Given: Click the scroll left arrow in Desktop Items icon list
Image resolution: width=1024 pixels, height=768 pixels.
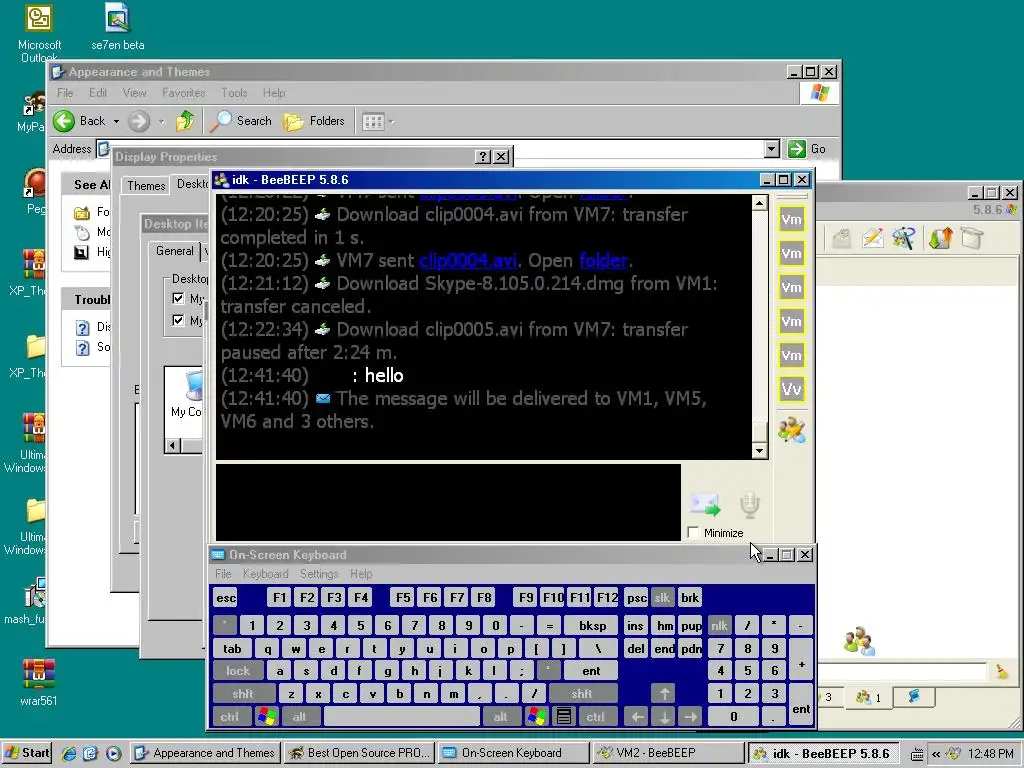Looking at the screenshot, I should coord(173,445).
